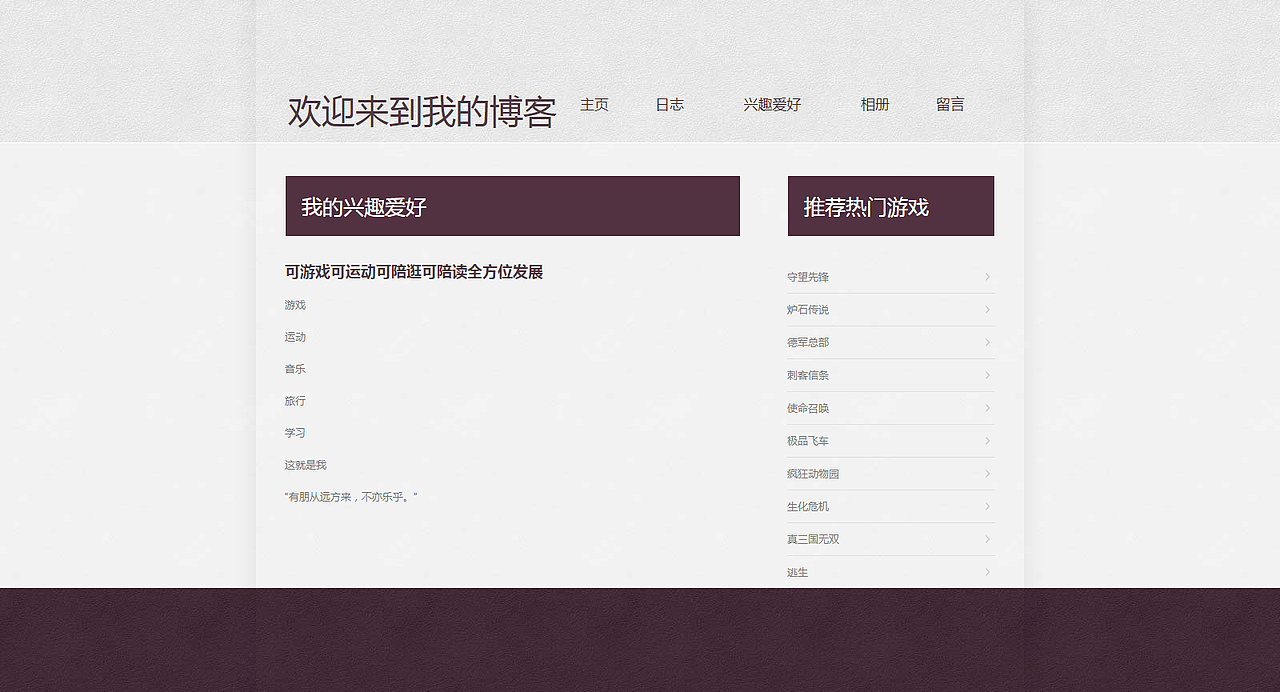
Task: Expand the 炉石传说 chevron arrow
Action: pyautogui.click(x=987, y=310)
